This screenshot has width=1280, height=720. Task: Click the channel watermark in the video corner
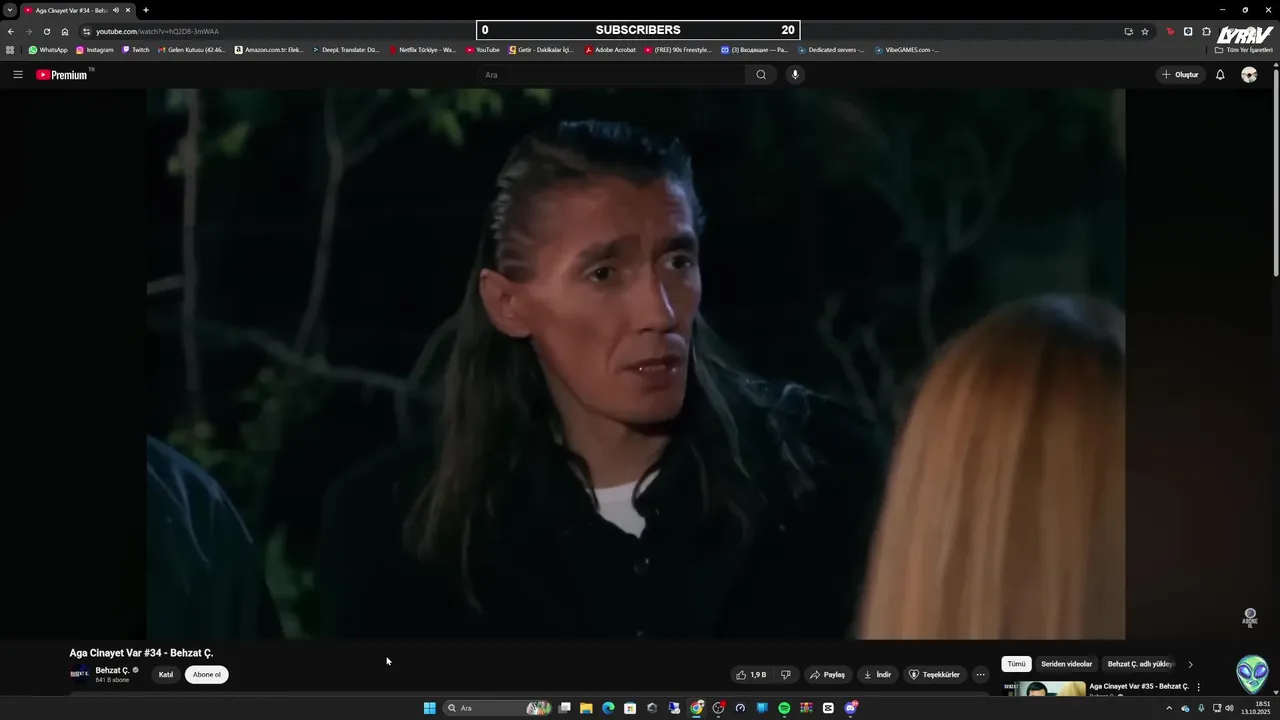[1250, 617]
